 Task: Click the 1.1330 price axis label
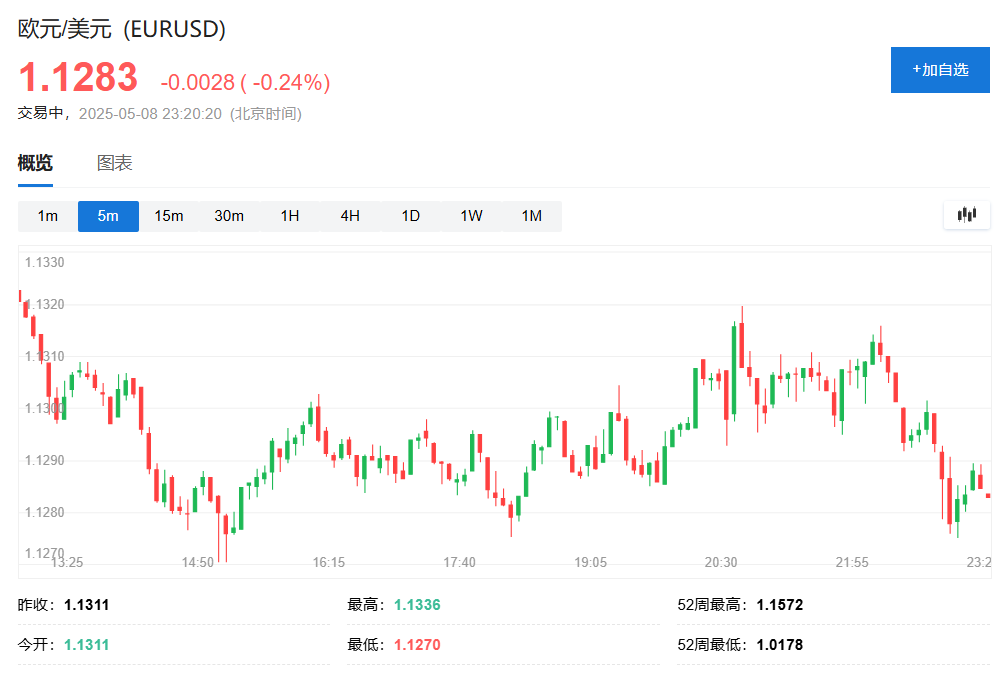coord(45,262)
